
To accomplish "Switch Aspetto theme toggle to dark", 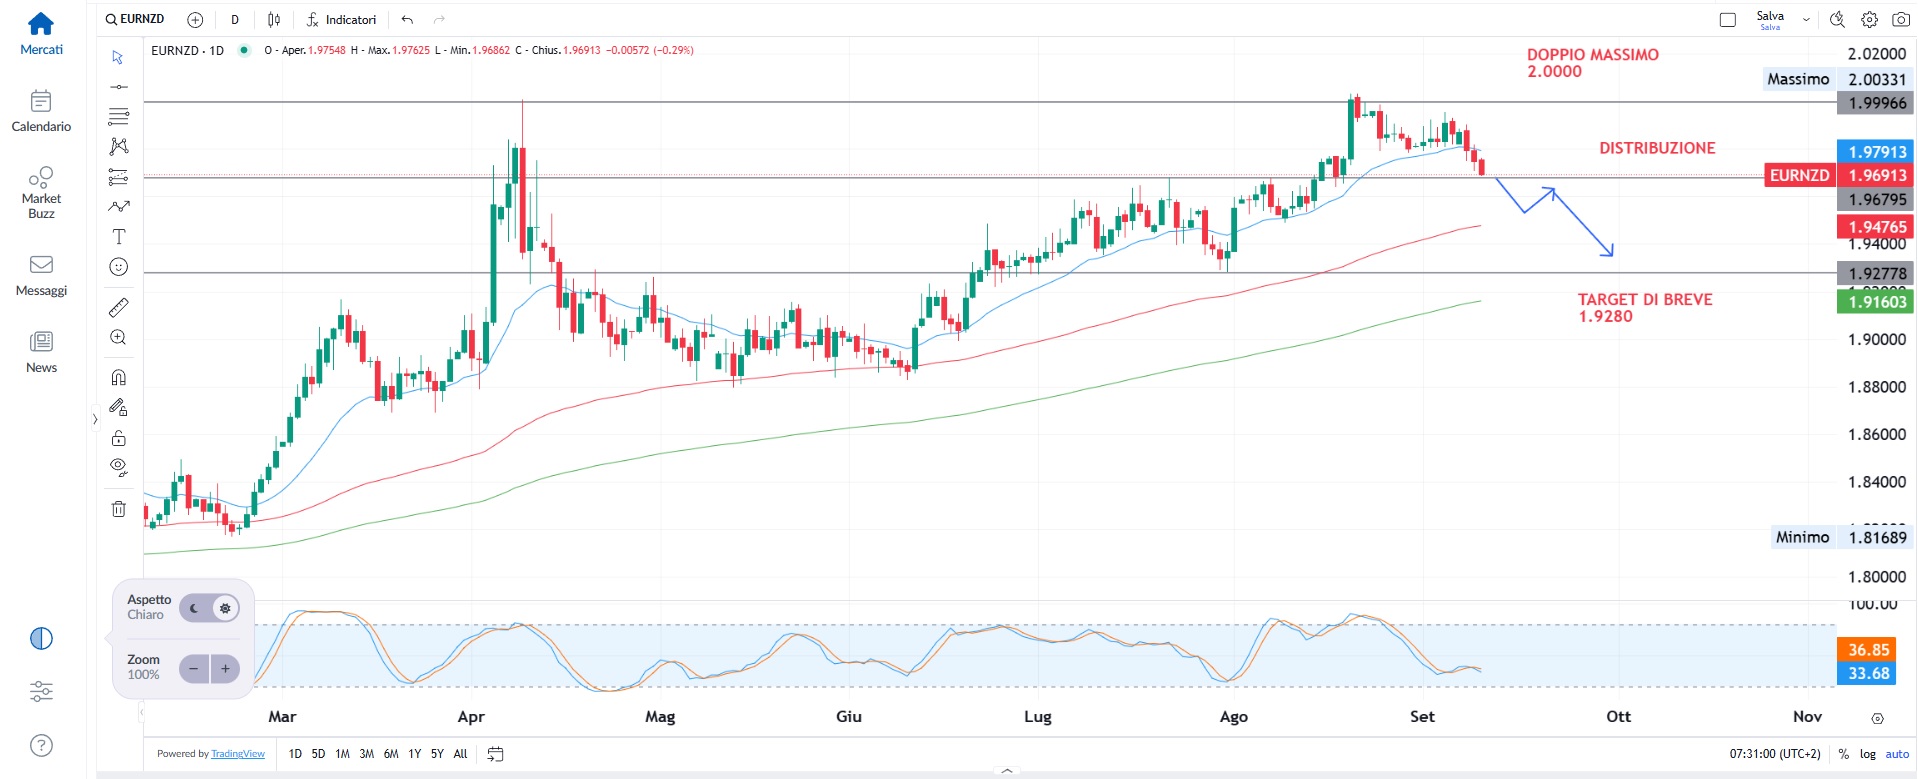I will (195, 608).
